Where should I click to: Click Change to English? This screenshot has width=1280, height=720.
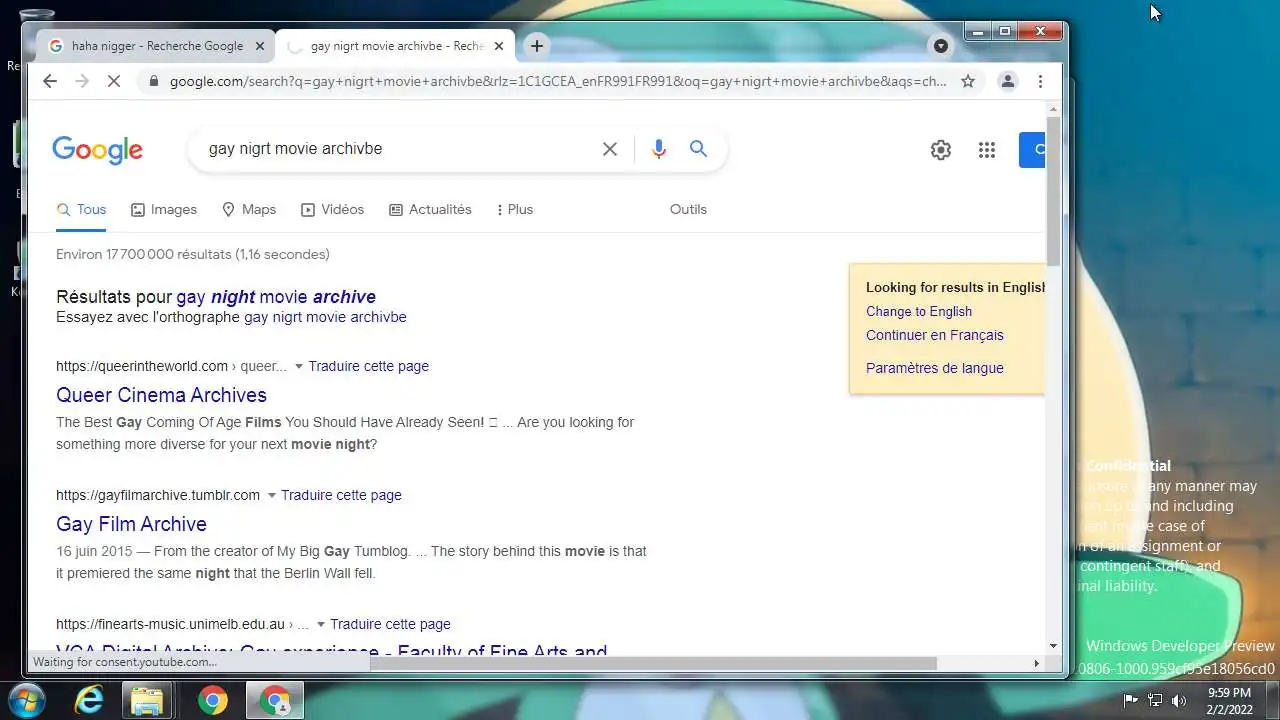point(919,311)
